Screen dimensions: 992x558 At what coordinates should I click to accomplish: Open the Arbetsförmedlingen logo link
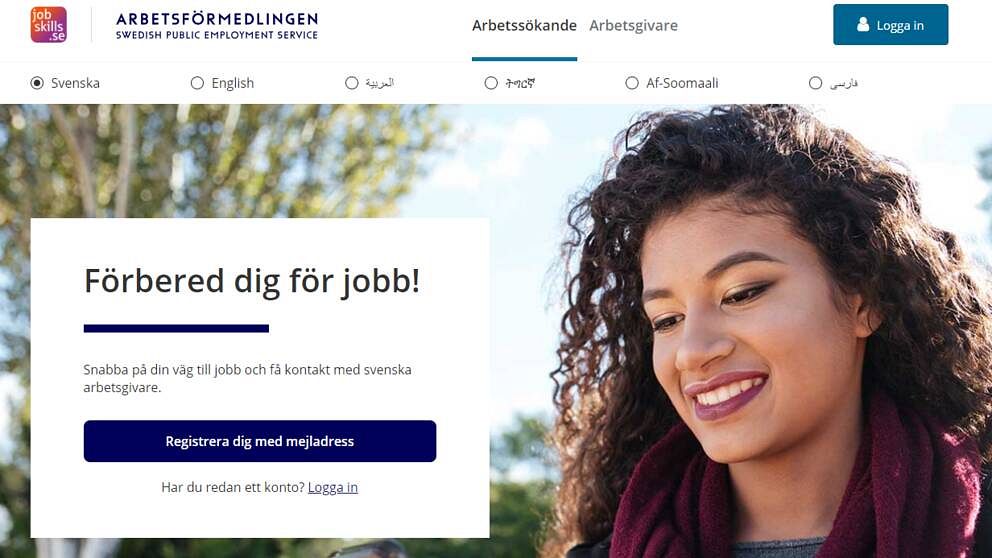(217, 26)
